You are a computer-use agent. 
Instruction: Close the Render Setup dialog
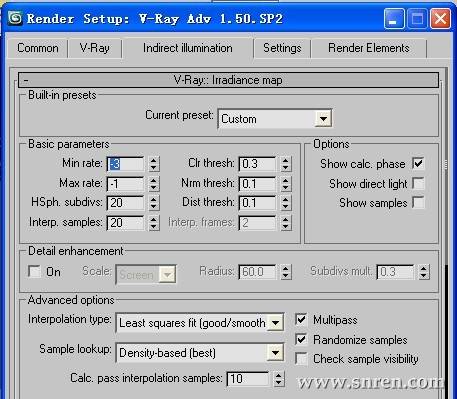(440, 18)
